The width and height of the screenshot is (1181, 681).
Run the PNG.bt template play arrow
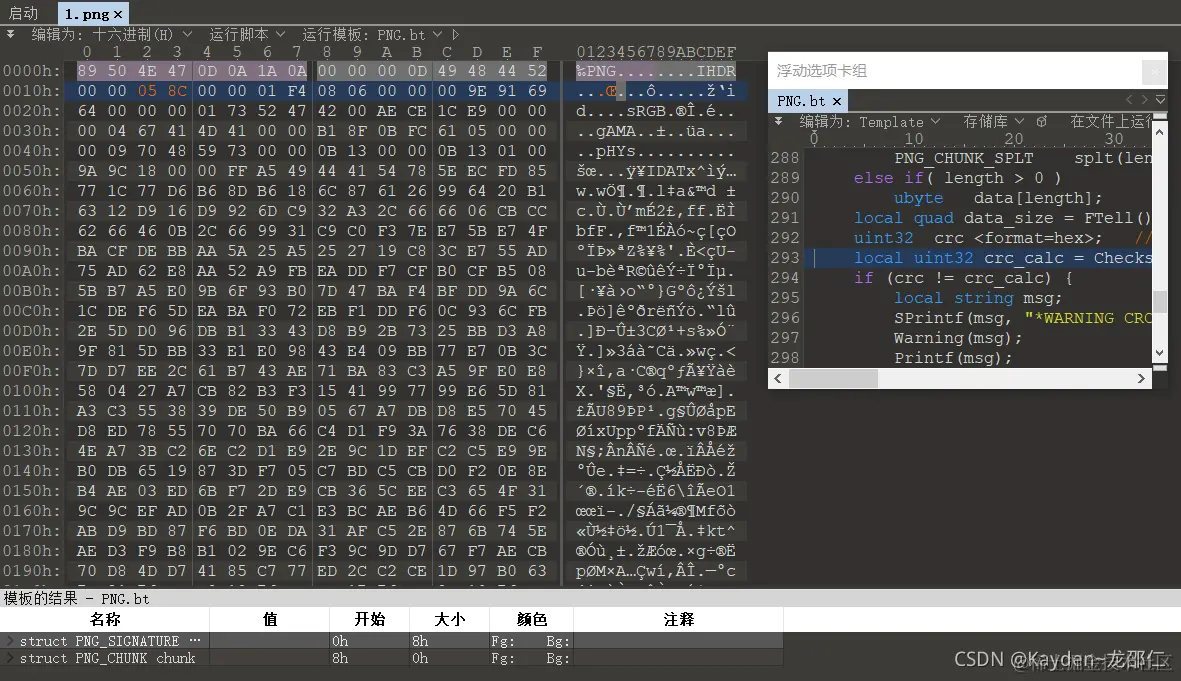pyautogui.click(x=456, y=35)
